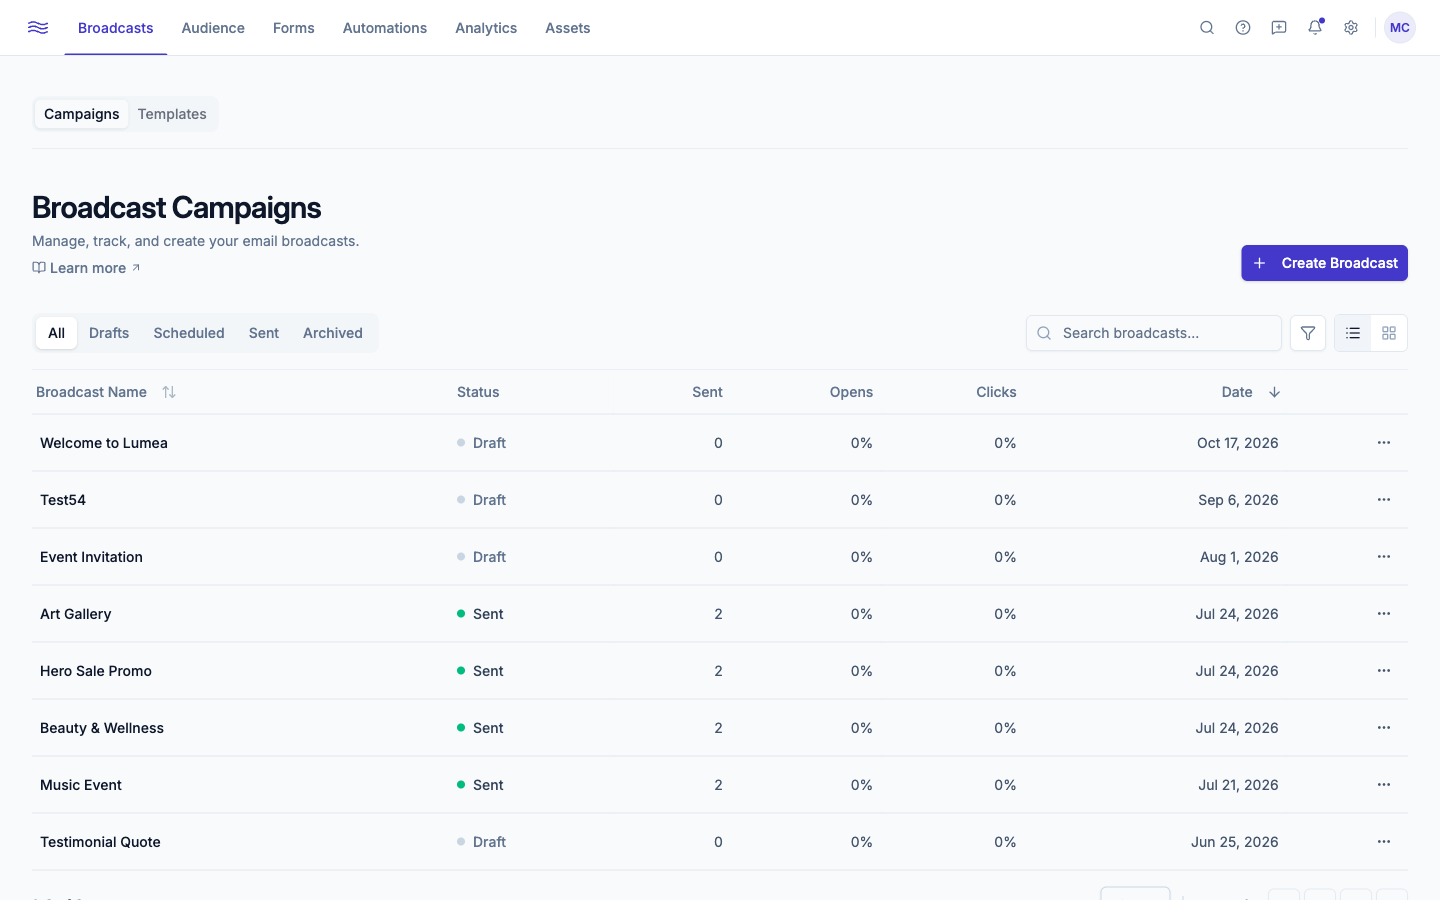This screenshot has width=1440, height=900.
Task: Click the Lumea wave logo icon
Action: 38,28
